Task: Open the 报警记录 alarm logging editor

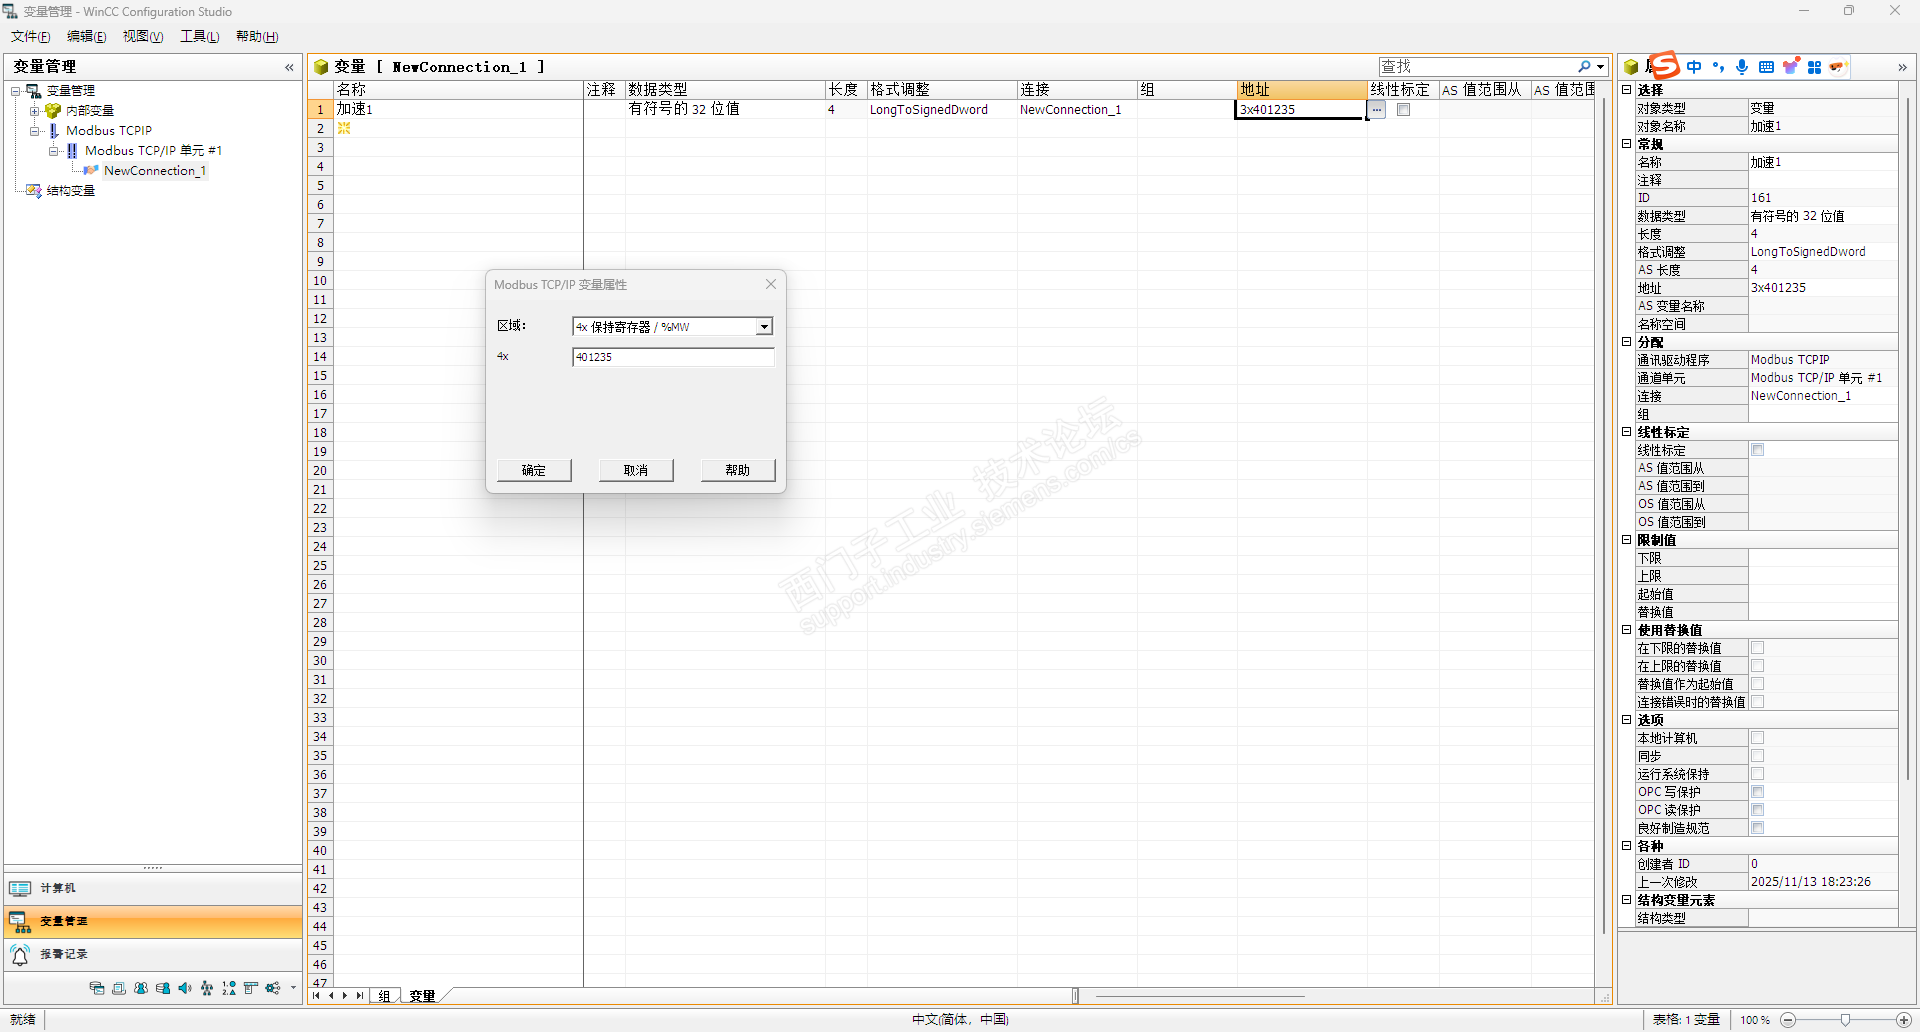Action: pos(63,954)
